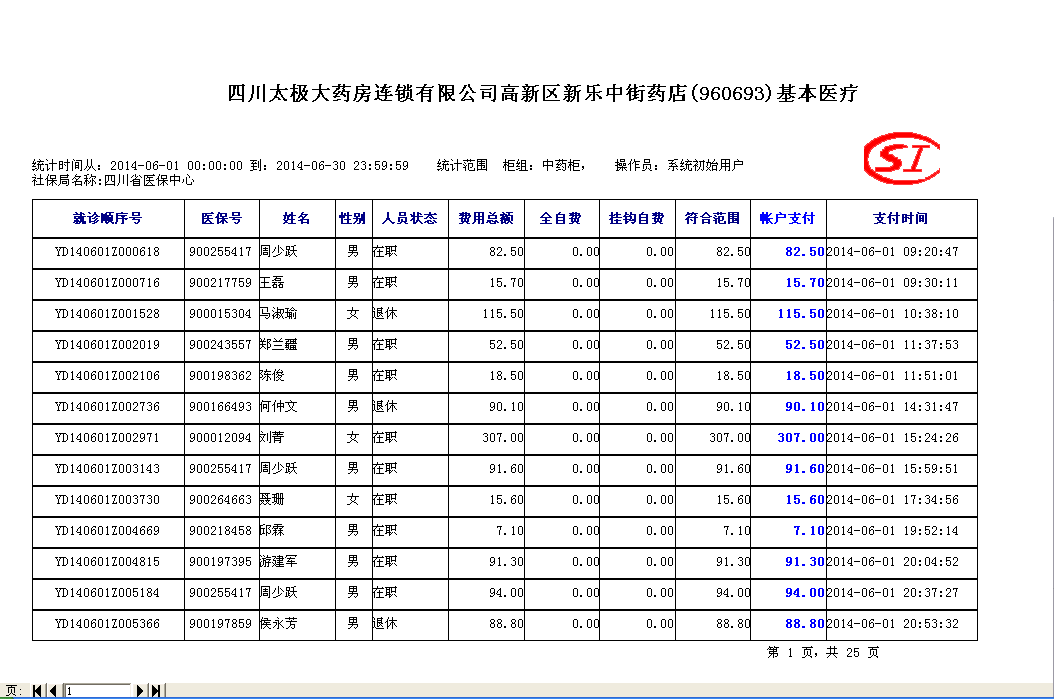The image size is (1054, 699).
Task: Select visit number YD140601Z005366
Action: coord(108,624)
